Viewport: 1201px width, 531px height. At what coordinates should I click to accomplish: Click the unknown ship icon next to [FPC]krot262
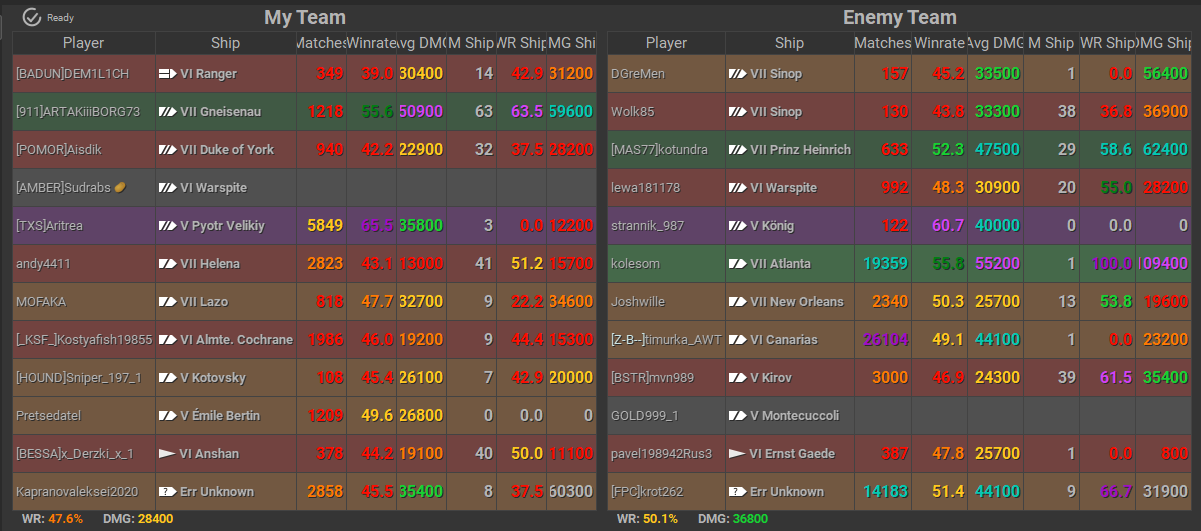[x=737, y=492]
